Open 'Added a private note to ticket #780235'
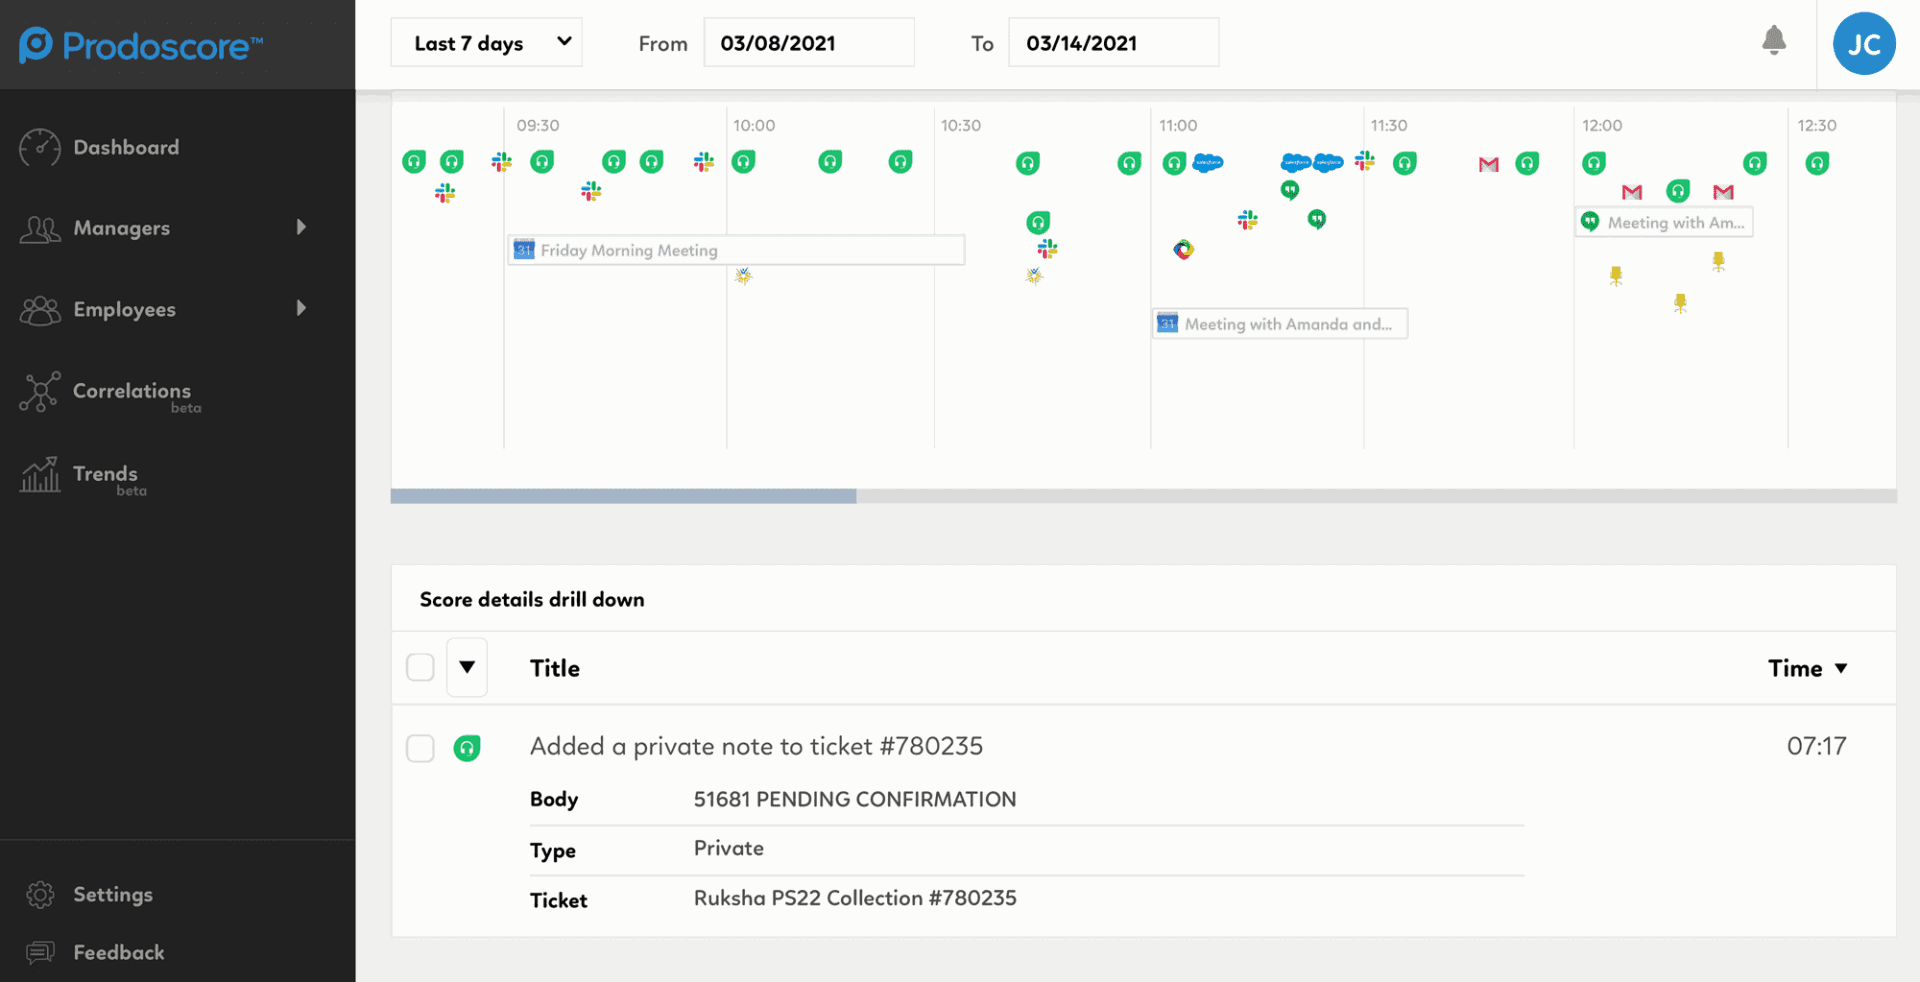Viewport: 1920px width, 982px height. point(756,746)
